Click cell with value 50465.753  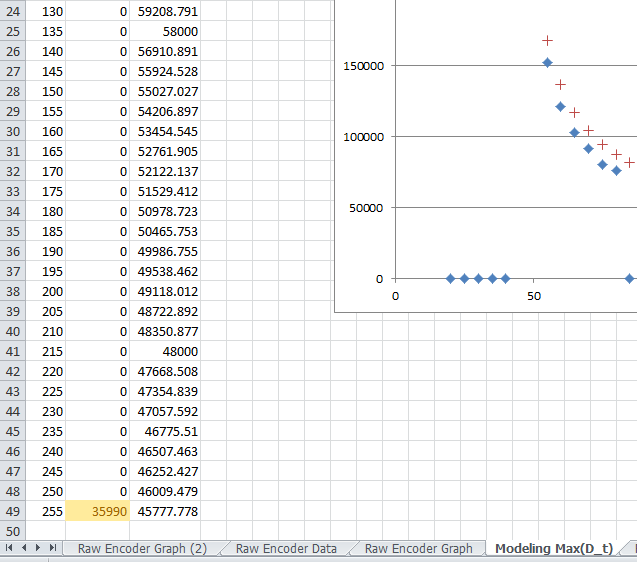click(165, 231)
